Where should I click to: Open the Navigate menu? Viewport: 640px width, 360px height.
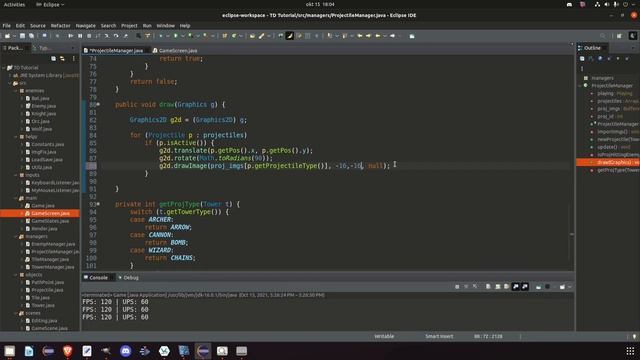click(85, 25)
